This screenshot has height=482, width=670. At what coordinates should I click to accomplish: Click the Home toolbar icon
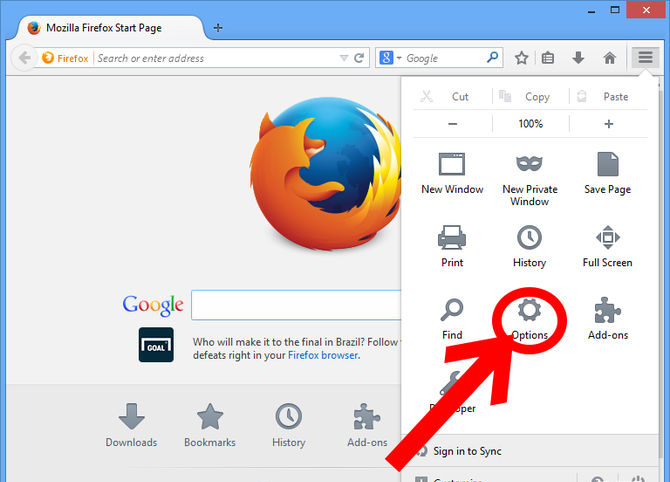610,58
